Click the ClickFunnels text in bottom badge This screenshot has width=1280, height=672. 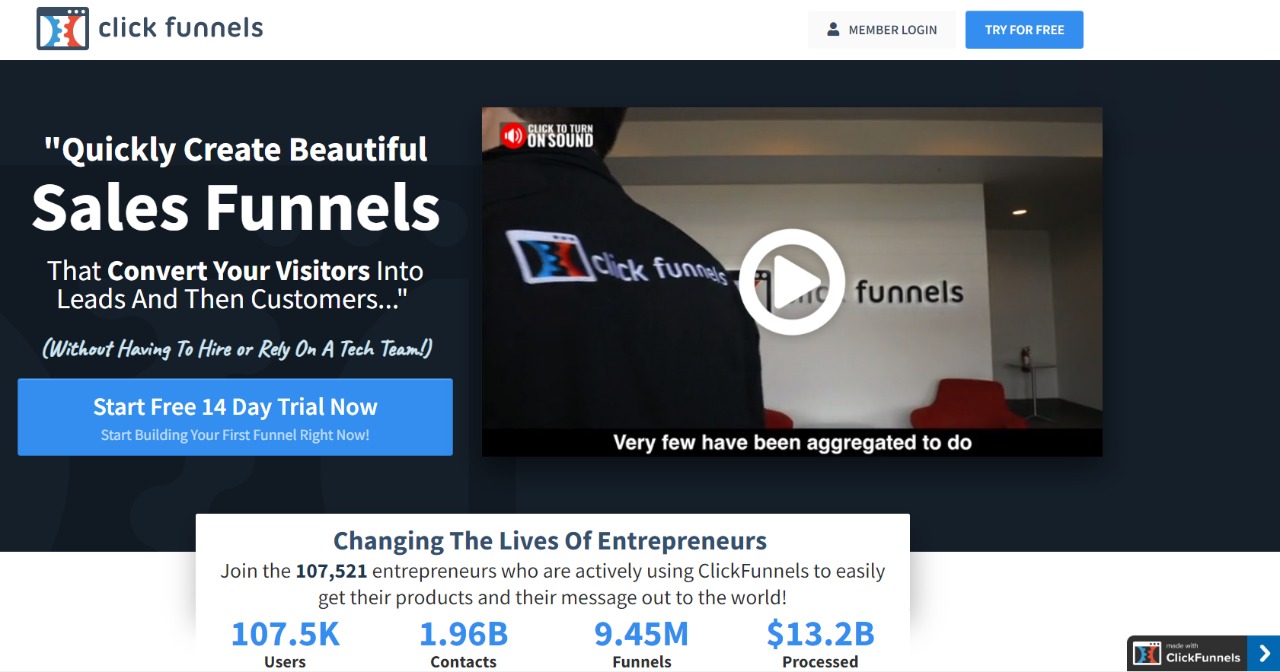pos(1203,658)
